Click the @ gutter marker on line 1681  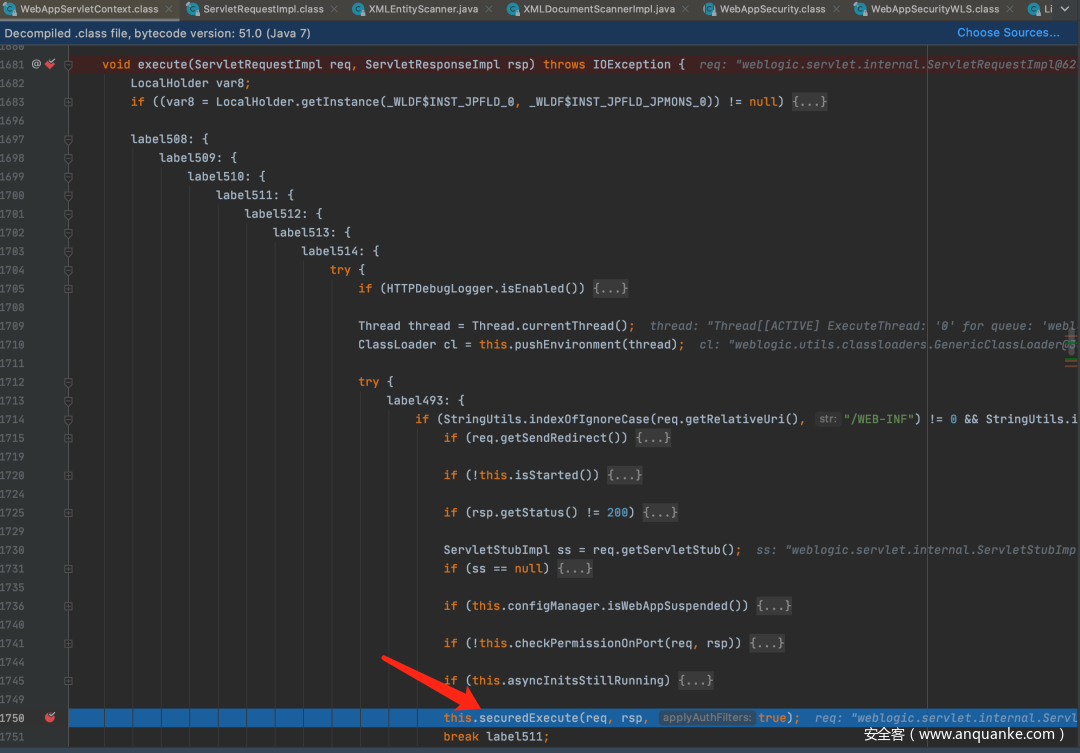pyautogui.click(x=36, y=64)
